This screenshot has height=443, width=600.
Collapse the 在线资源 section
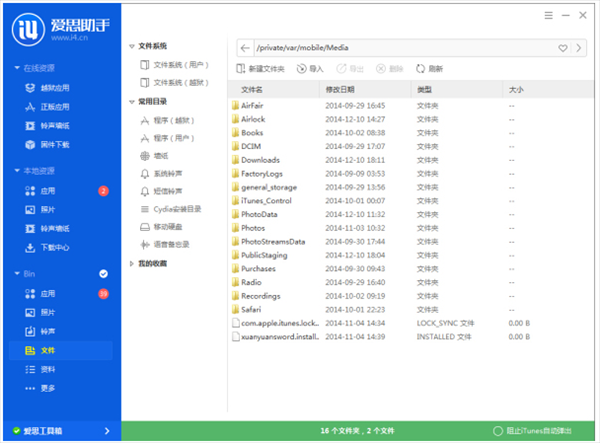[x=17, y=68]
